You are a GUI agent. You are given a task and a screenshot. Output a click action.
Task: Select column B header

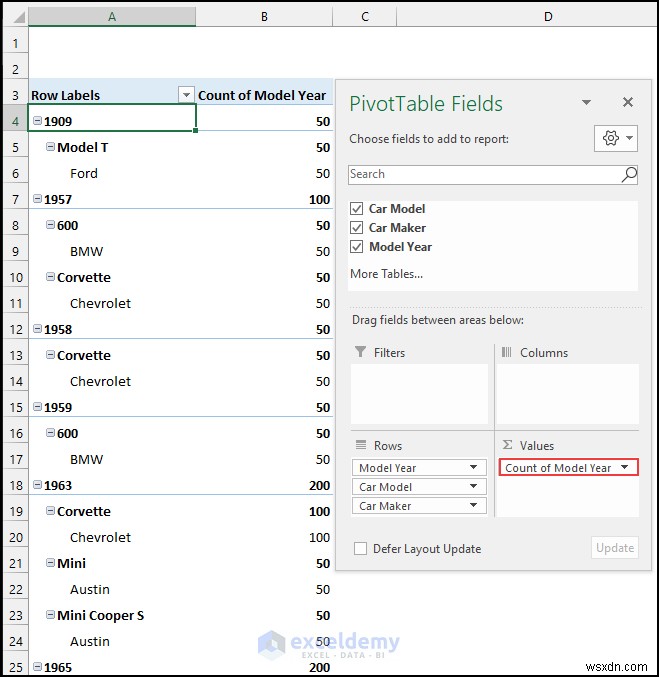pos(264,16)
